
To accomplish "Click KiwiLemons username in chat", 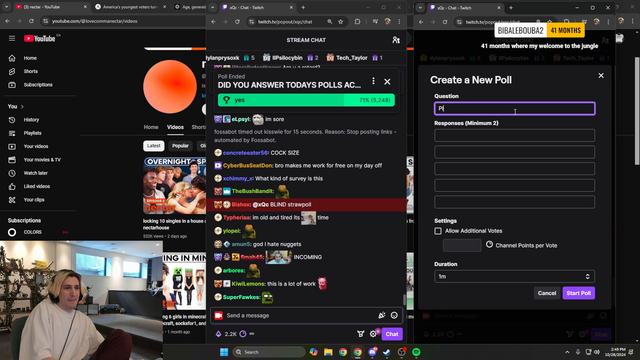I will click(248, 284).
